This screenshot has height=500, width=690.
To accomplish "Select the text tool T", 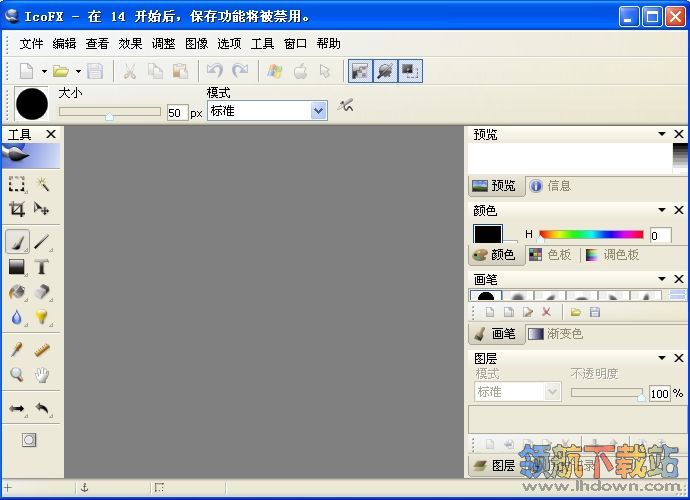I will [42, 267].
